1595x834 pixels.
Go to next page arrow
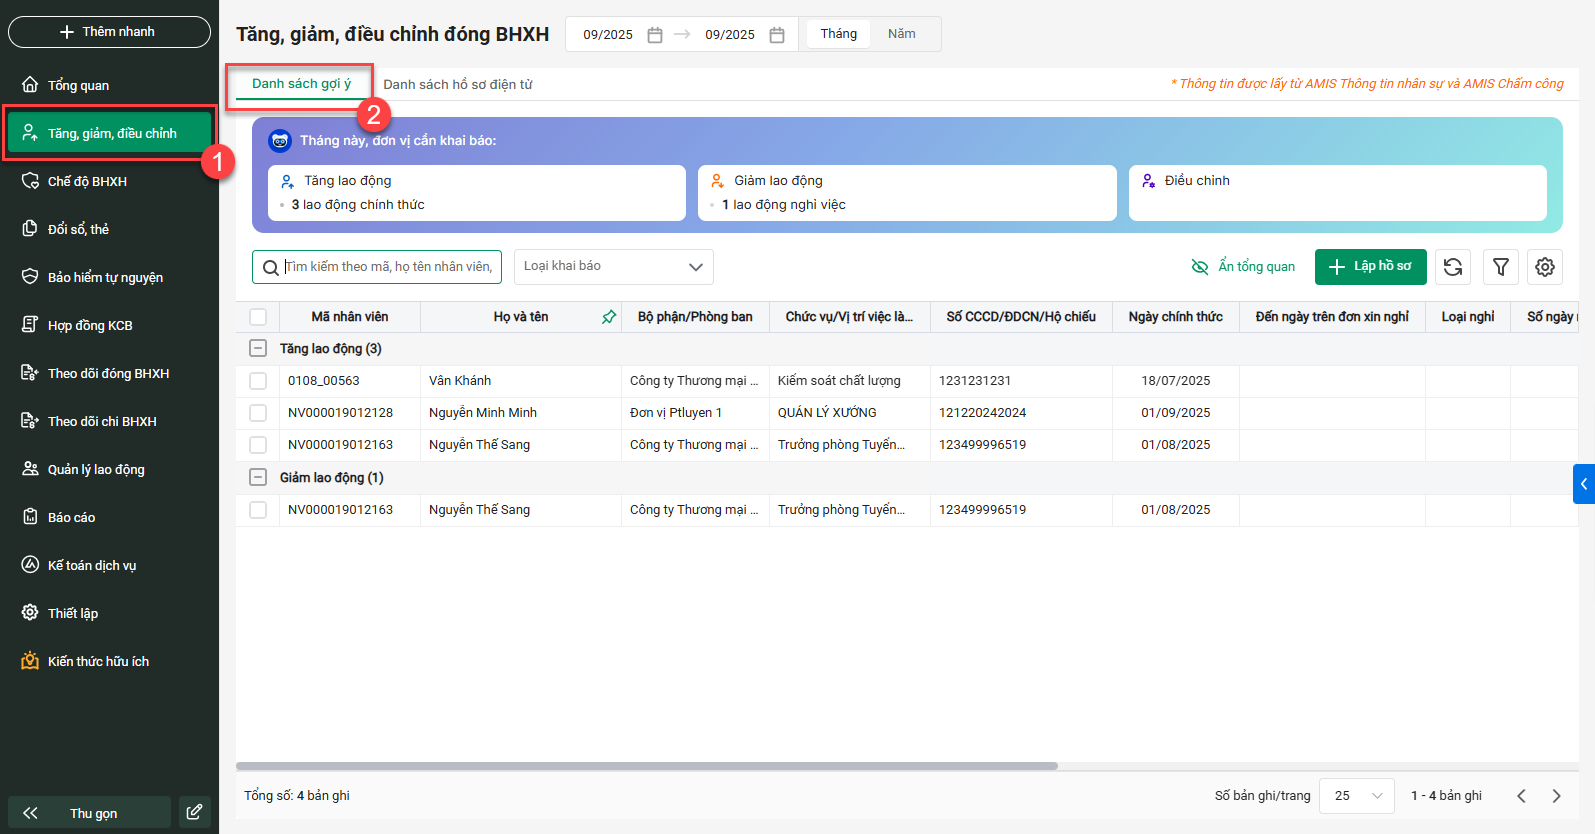[1556, 796]
